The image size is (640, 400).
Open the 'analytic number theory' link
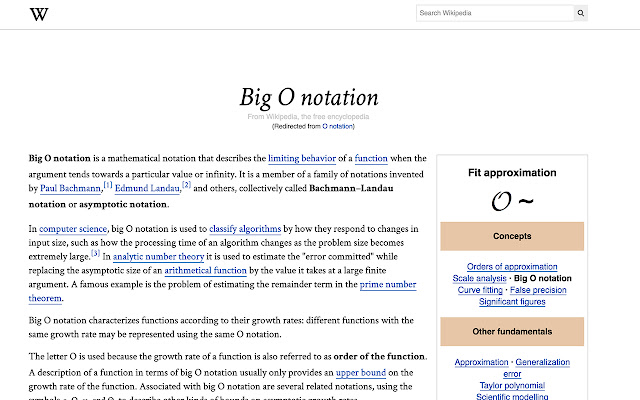[x=158, y=257]
